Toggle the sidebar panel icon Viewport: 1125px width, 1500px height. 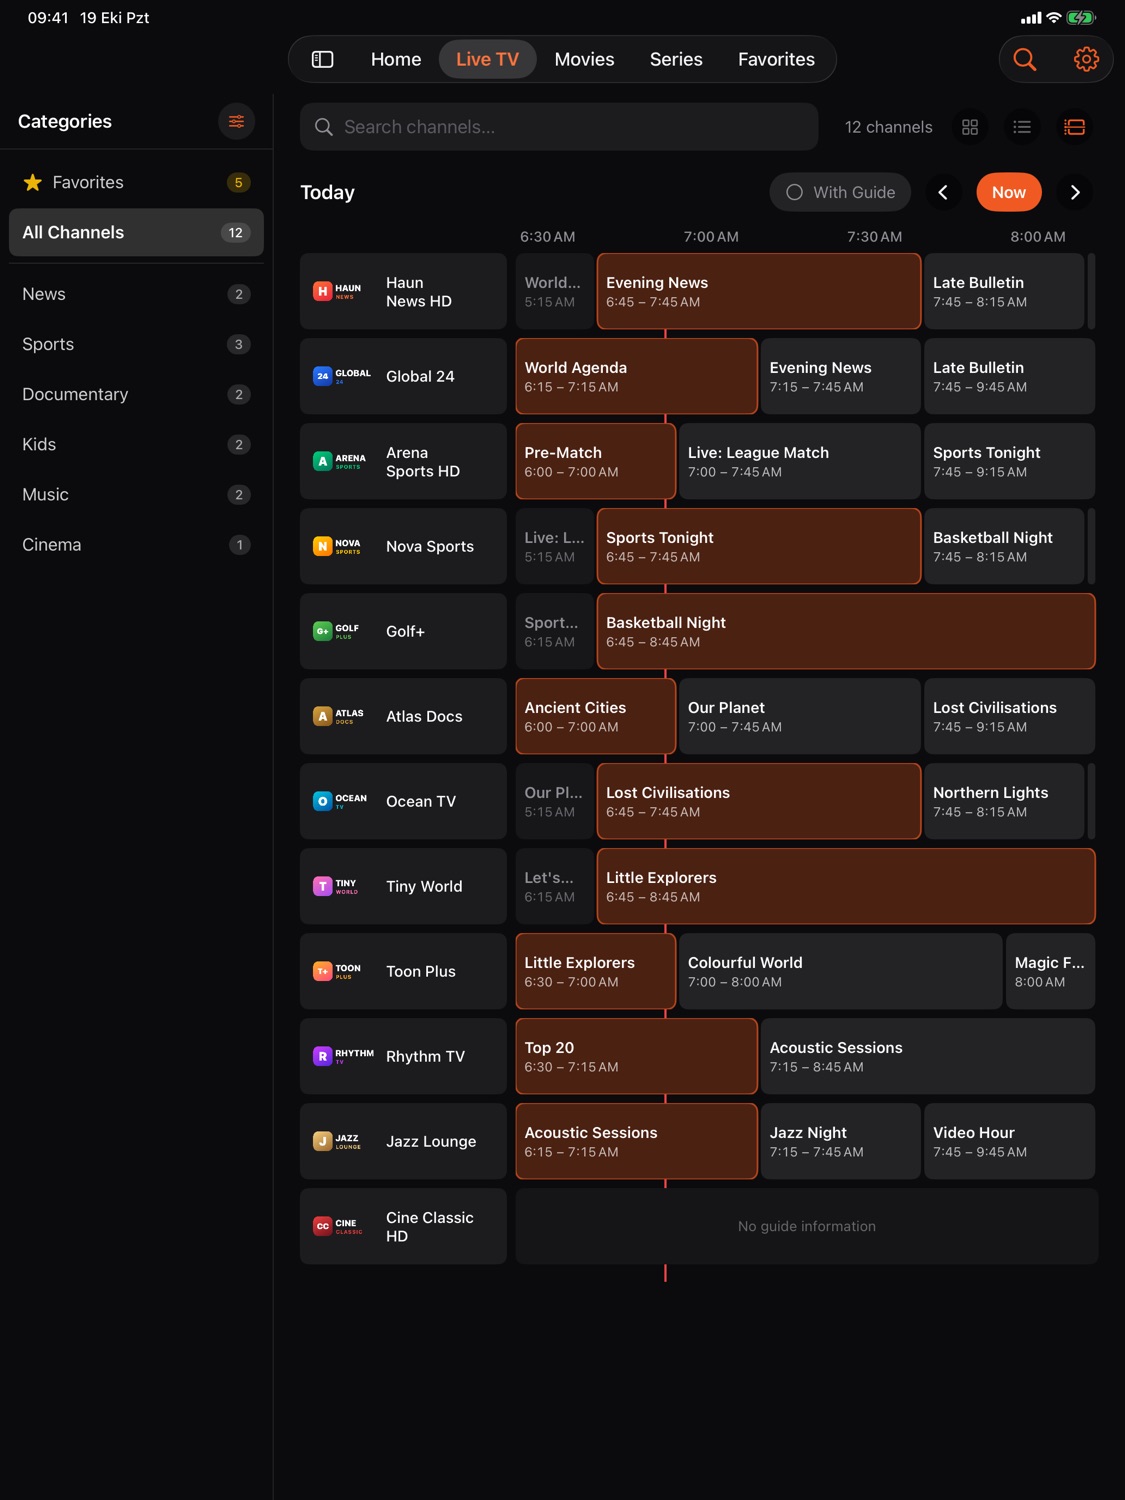322,59
